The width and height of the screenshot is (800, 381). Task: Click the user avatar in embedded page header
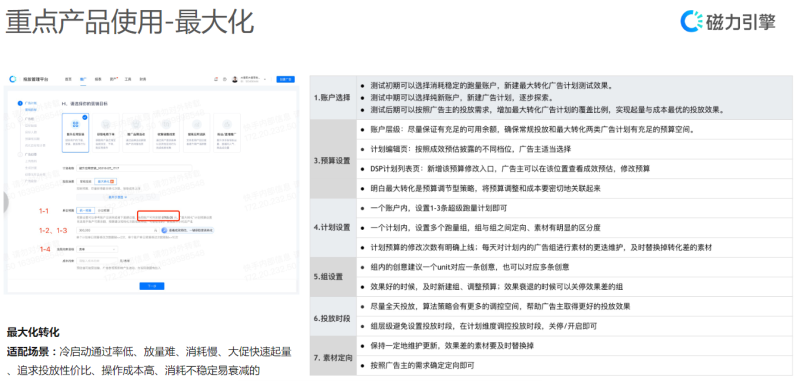click(235, 79)
